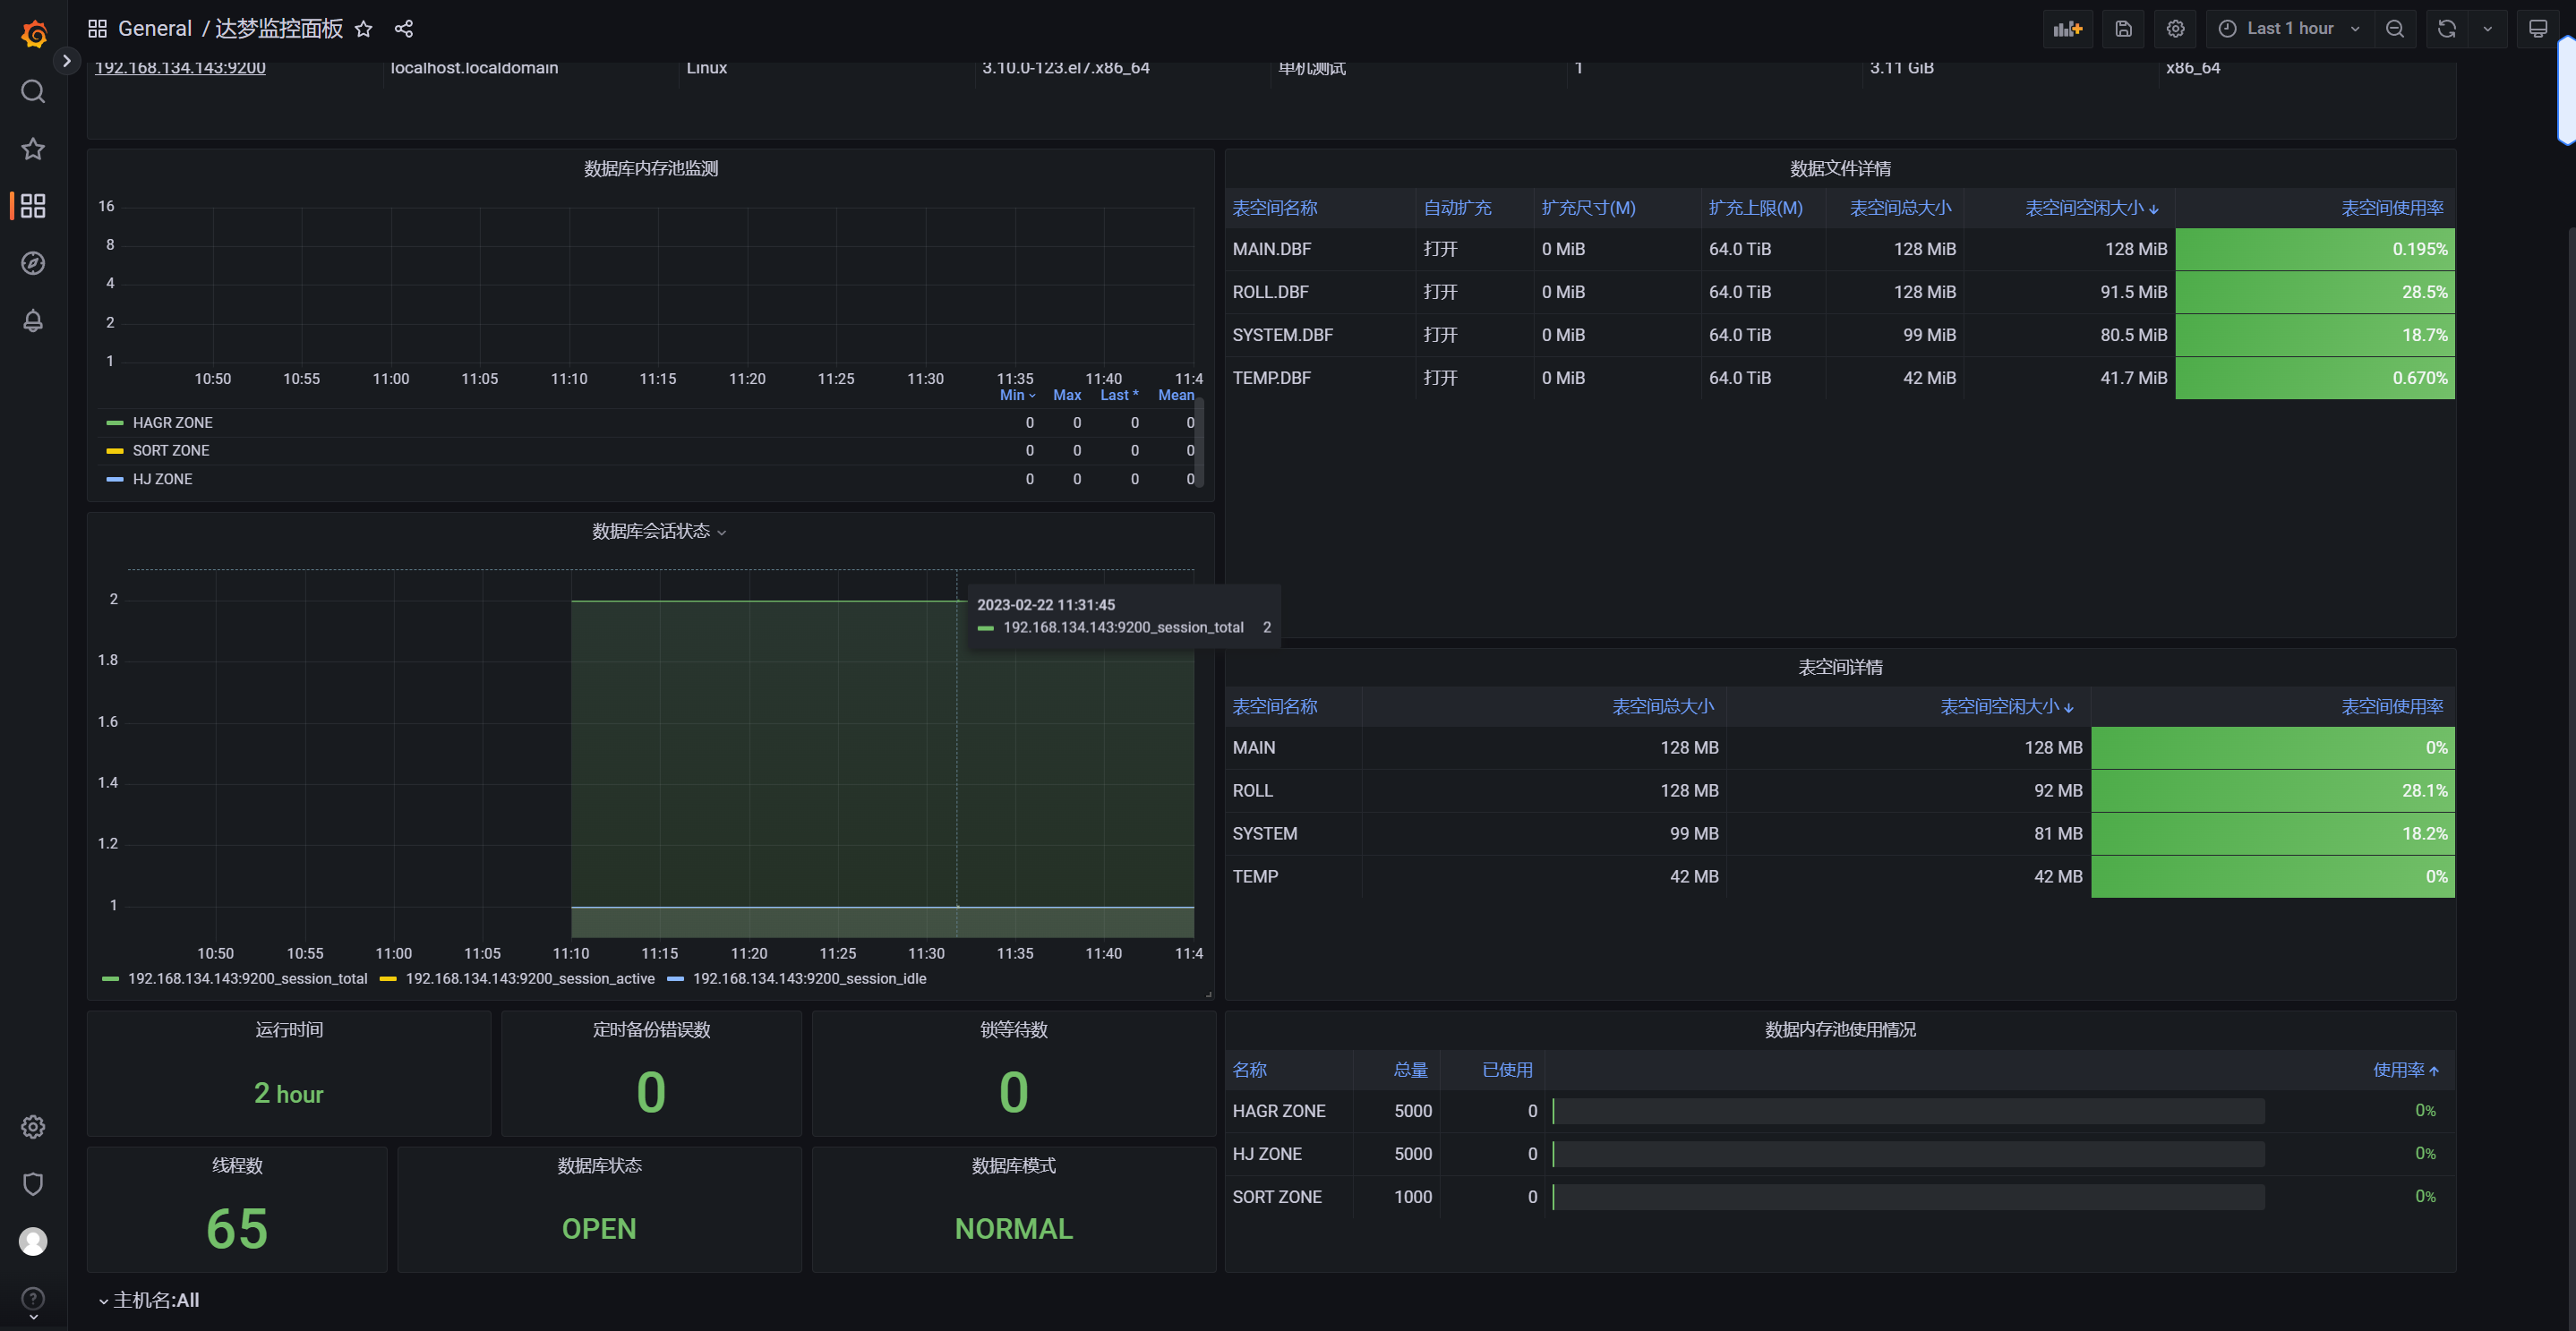The image size is (2576, 1331).
Task: Open the 表空间详情 panel title
Action: (x=1840, y=667)
